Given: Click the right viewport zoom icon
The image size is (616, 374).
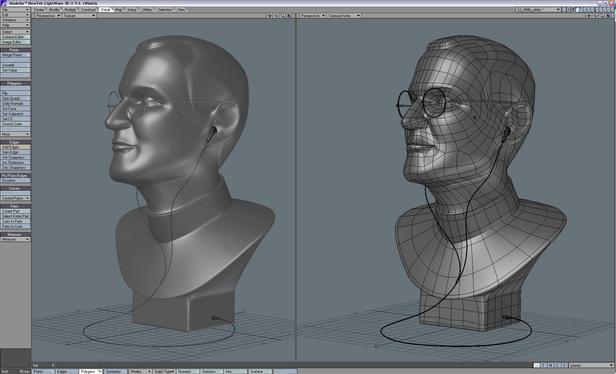Looking at the screenshot, I should 601,16.
